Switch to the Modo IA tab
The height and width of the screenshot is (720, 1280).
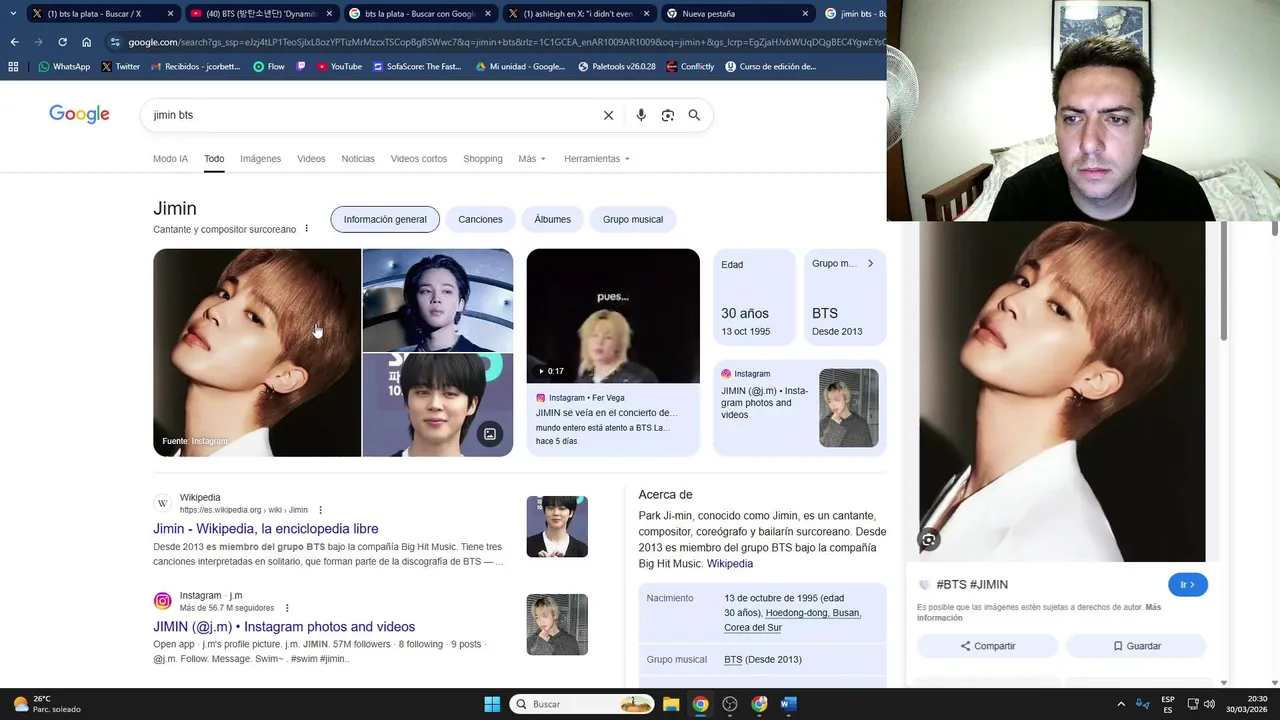point(170,159)
